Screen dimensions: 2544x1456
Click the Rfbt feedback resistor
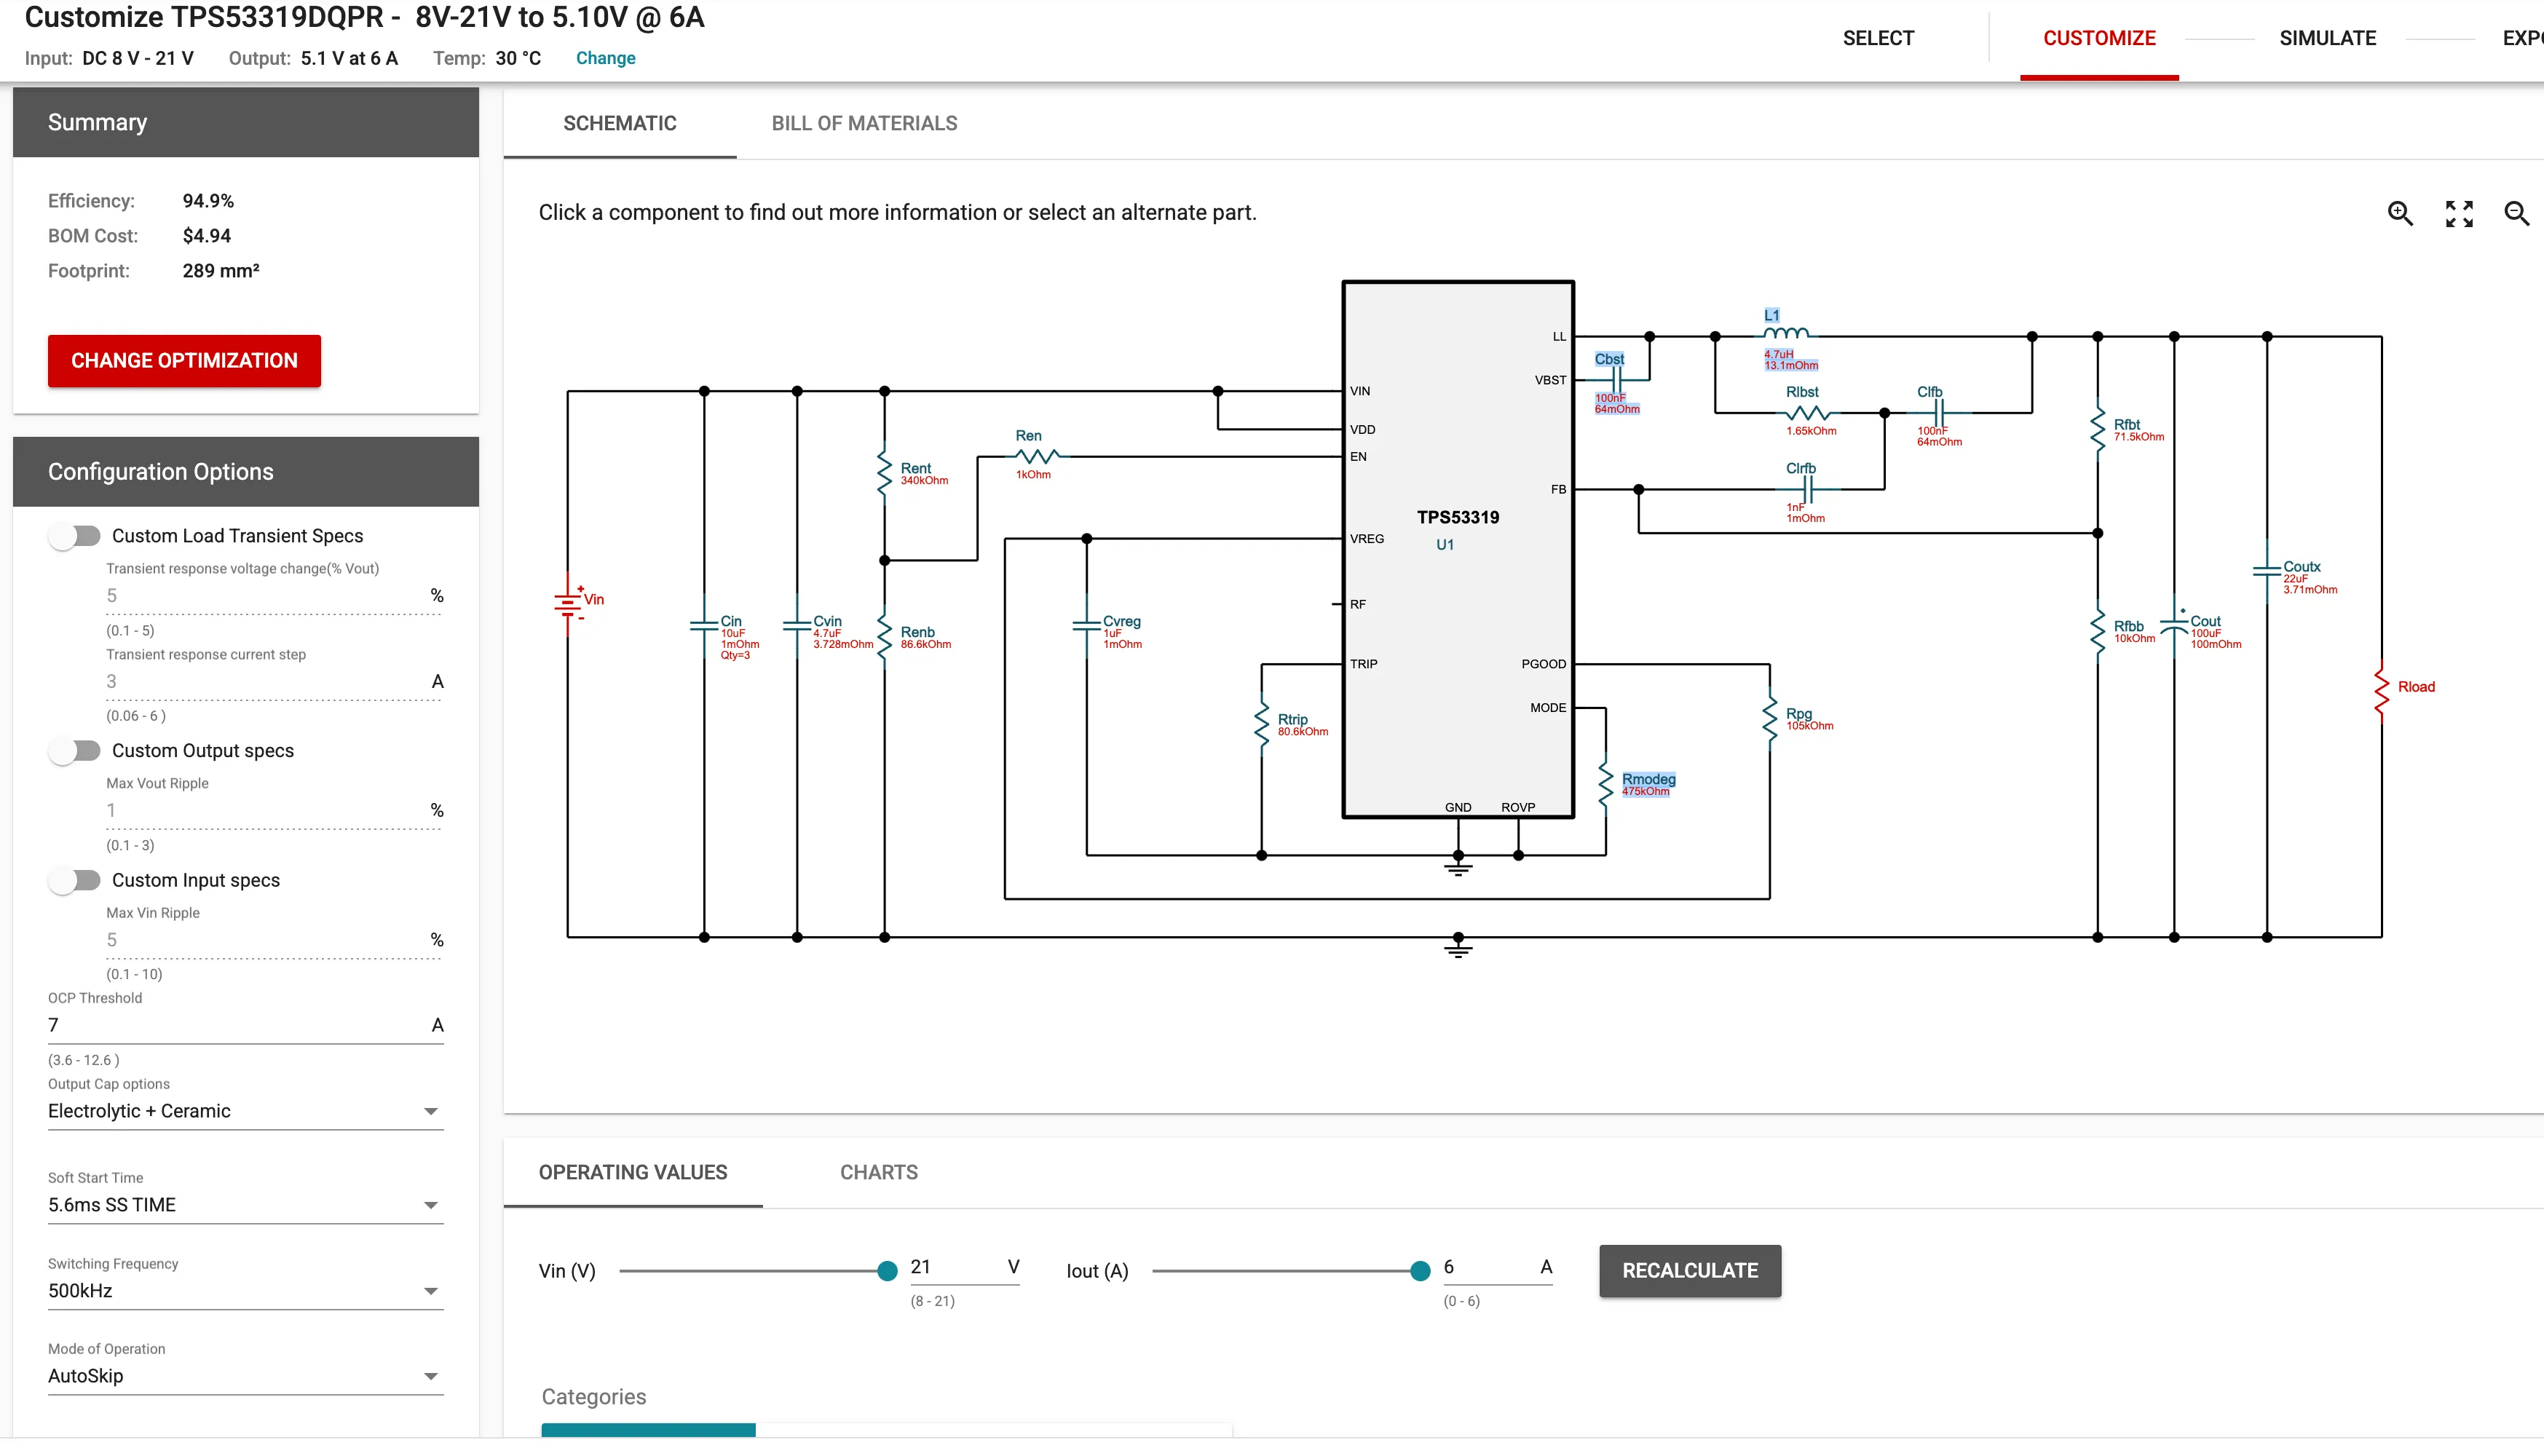(2098, 429)
